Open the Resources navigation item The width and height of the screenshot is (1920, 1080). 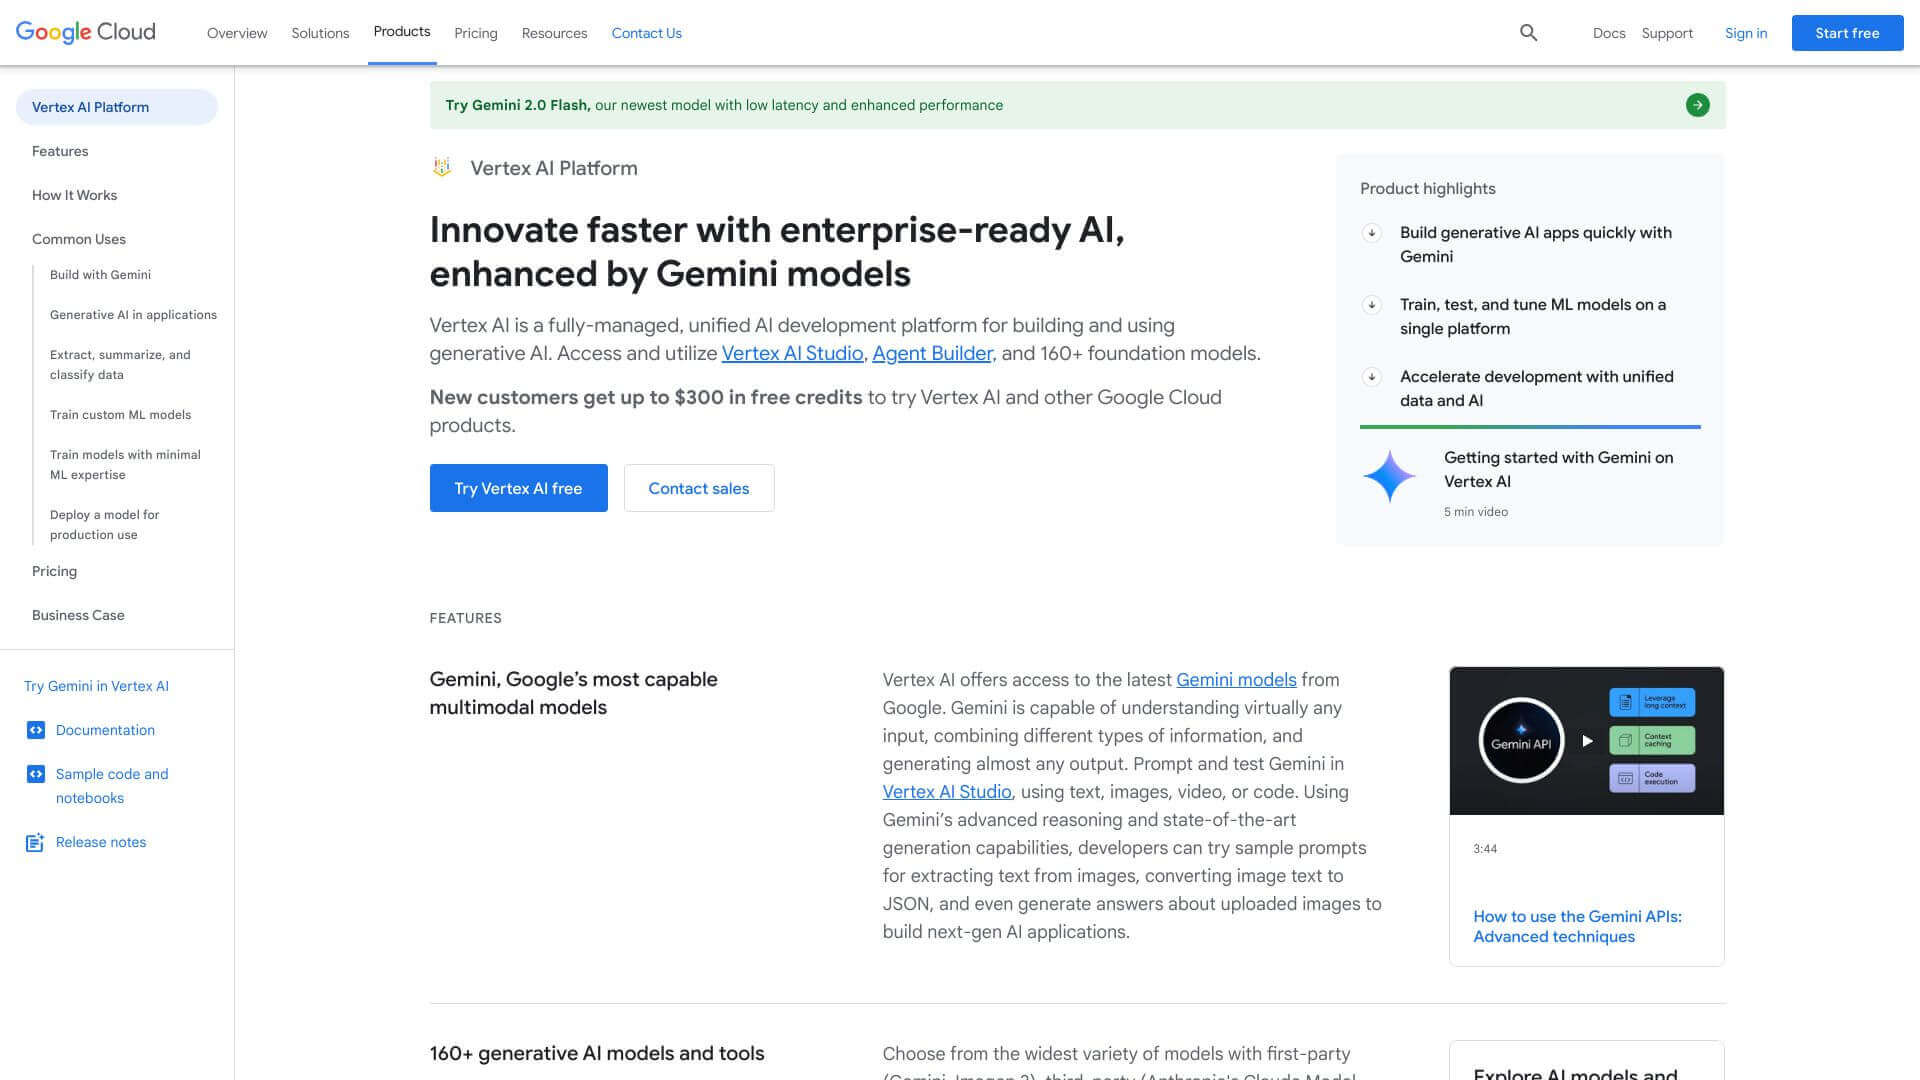tap(554, 33)
